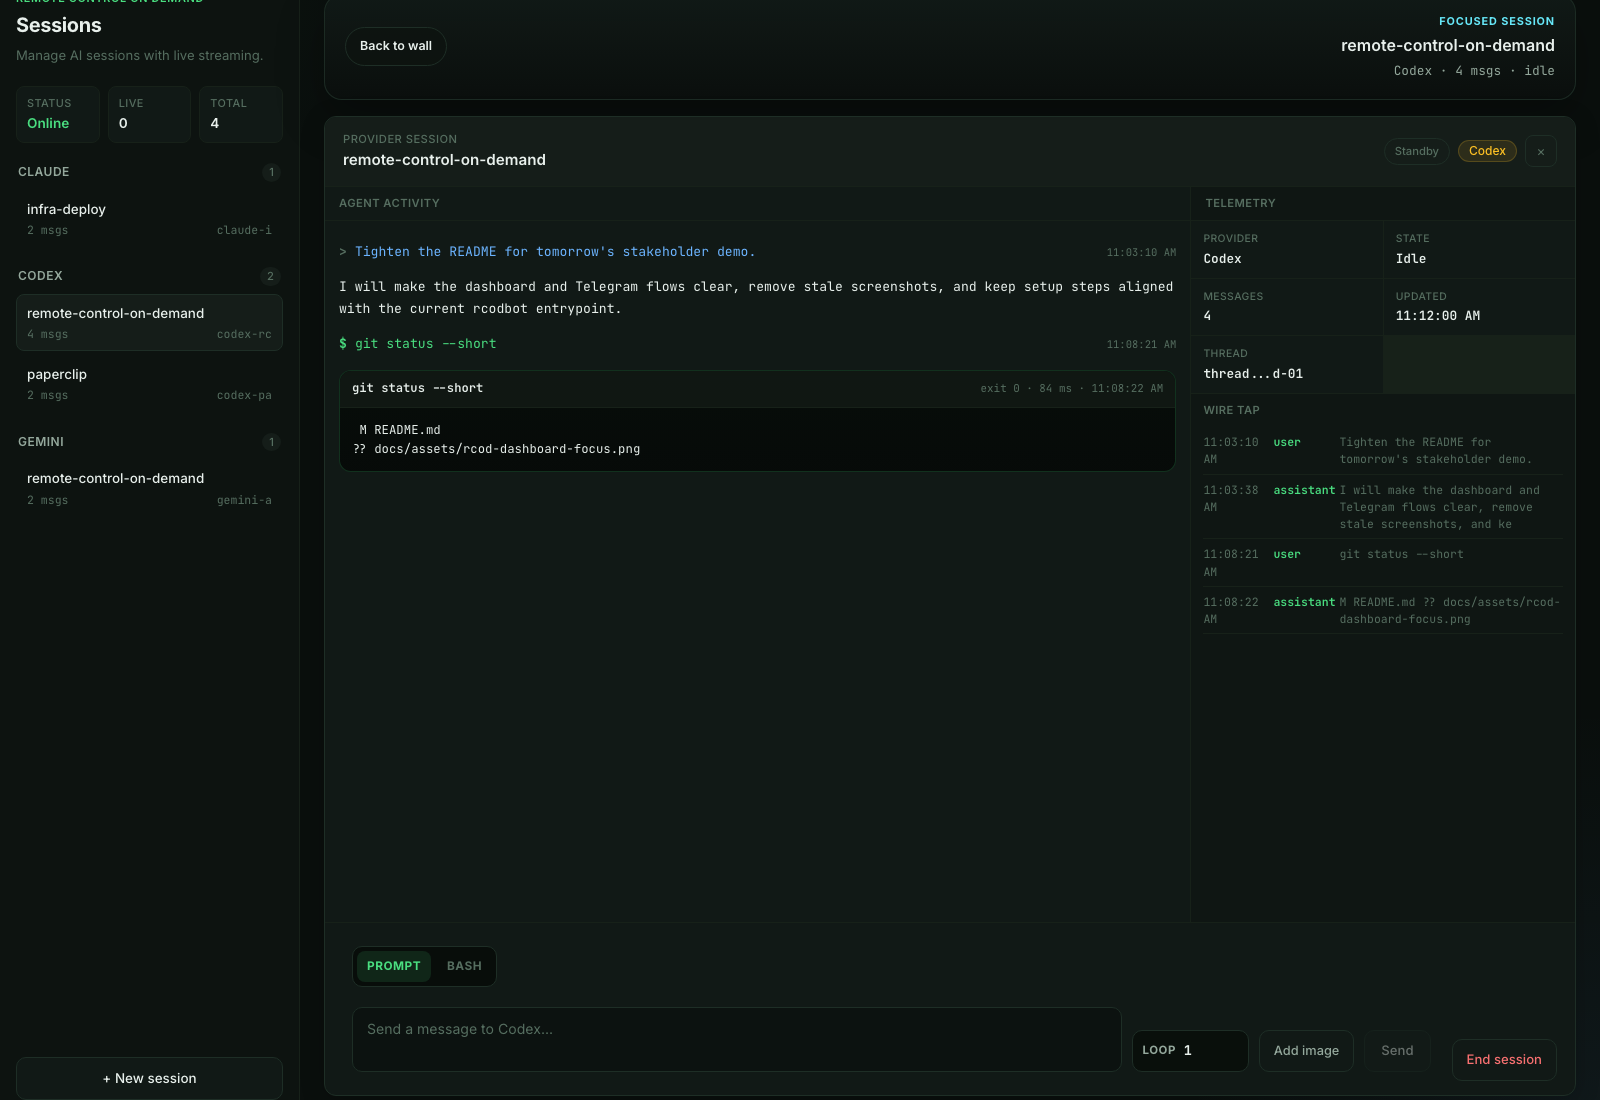Click the Send button
Screen dimensions: 1600x1100
click(1397, 1050)
